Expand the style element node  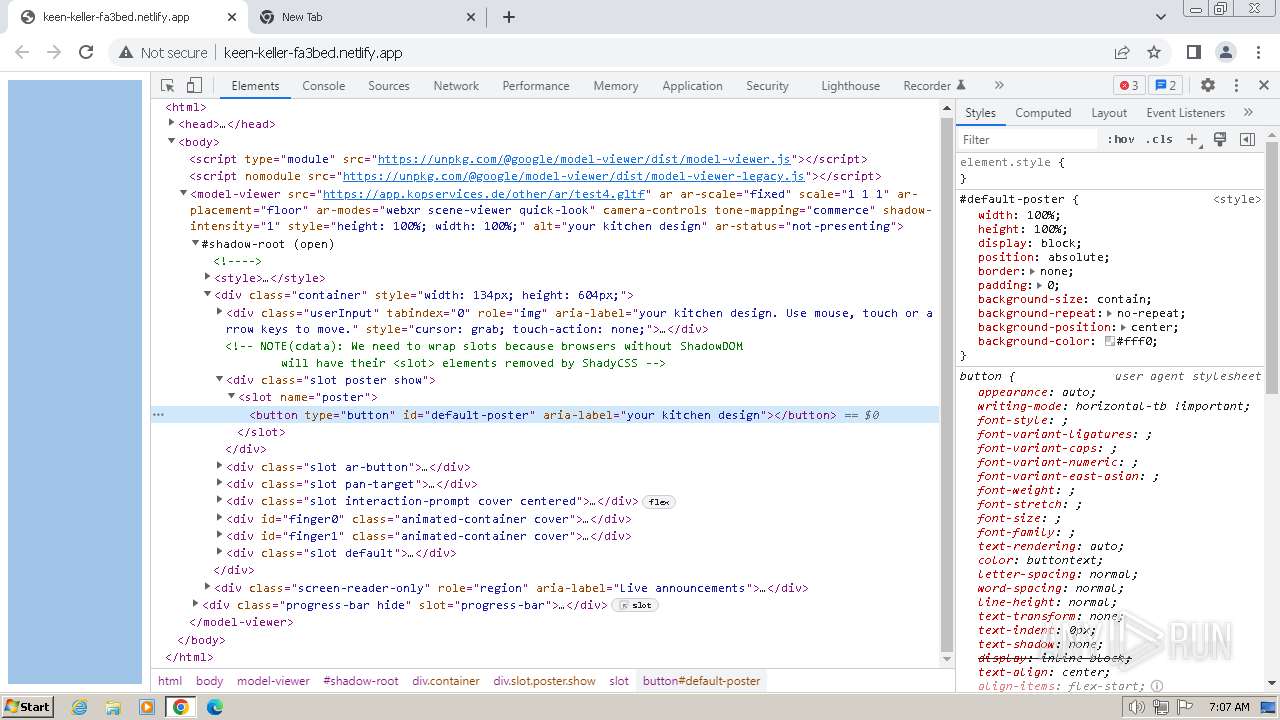[208, 277]
